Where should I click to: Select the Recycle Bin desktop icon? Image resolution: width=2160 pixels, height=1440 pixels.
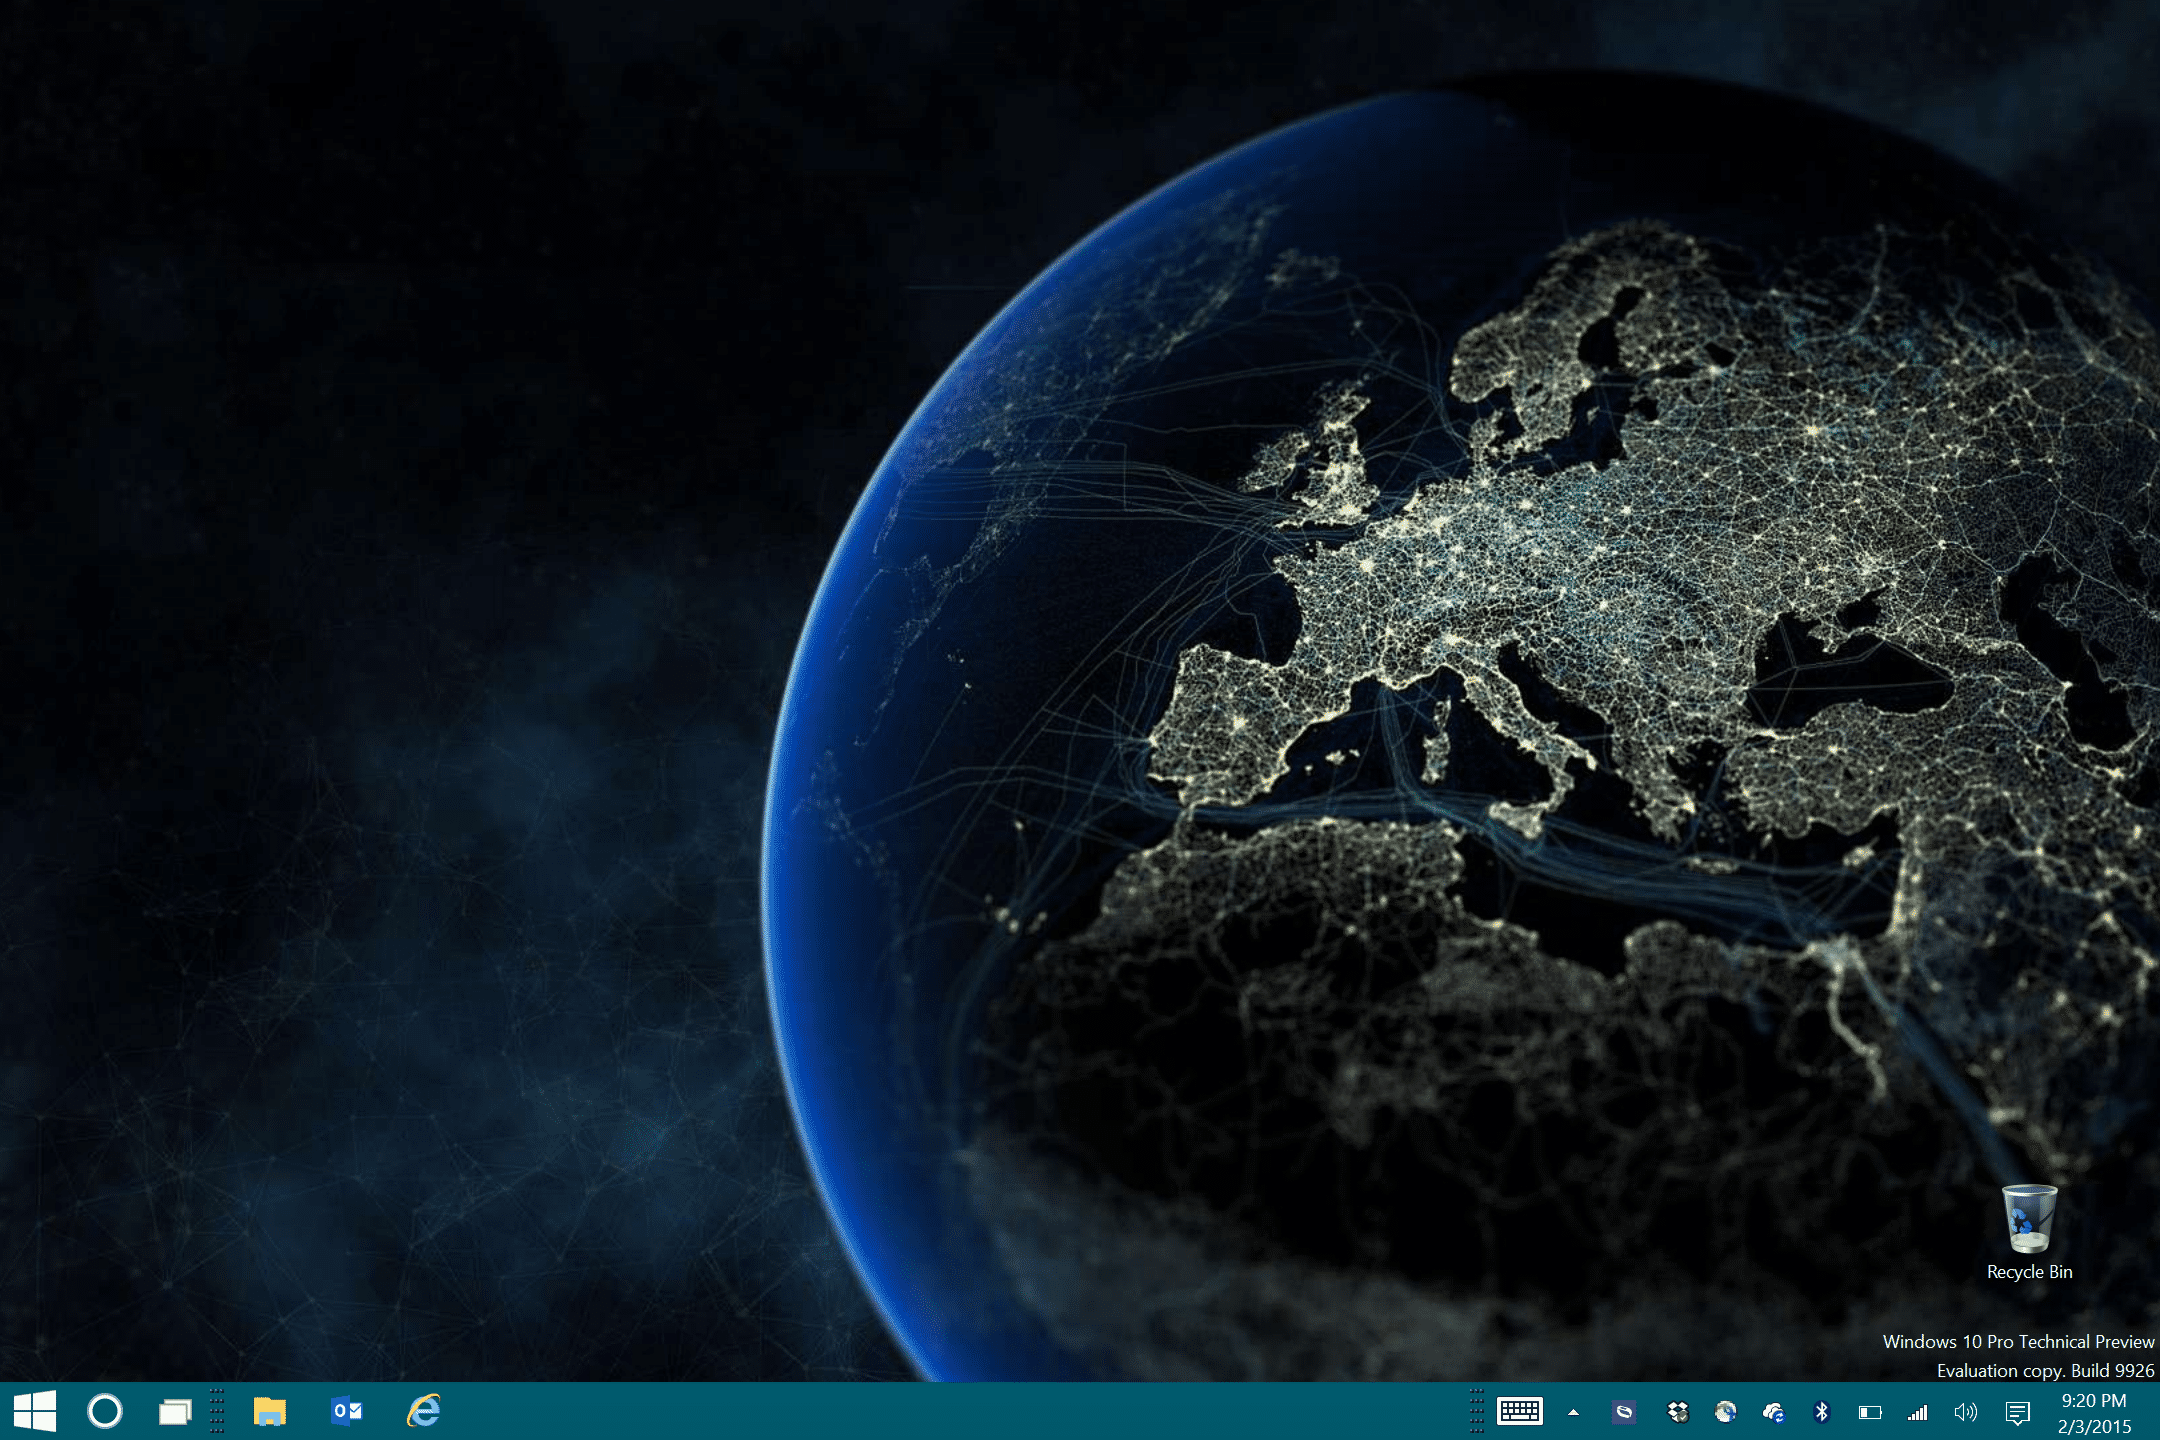(2029, 1232)
